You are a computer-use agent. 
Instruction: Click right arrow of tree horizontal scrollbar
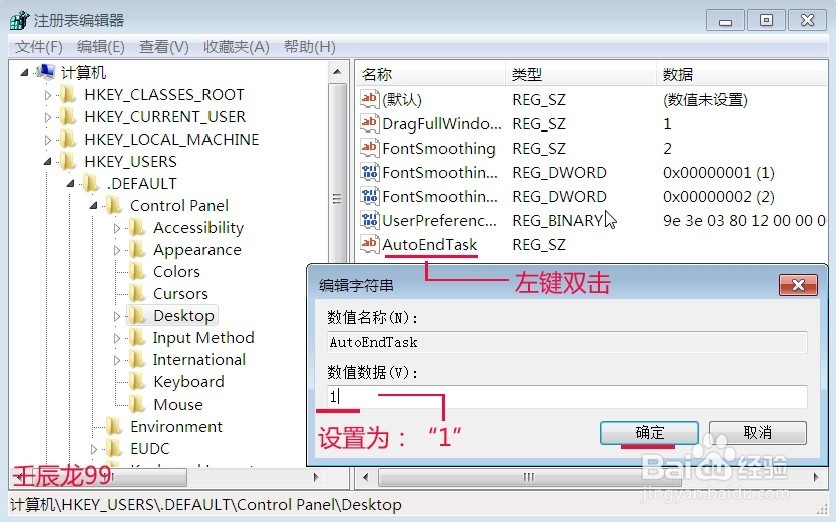pos(316,477)
